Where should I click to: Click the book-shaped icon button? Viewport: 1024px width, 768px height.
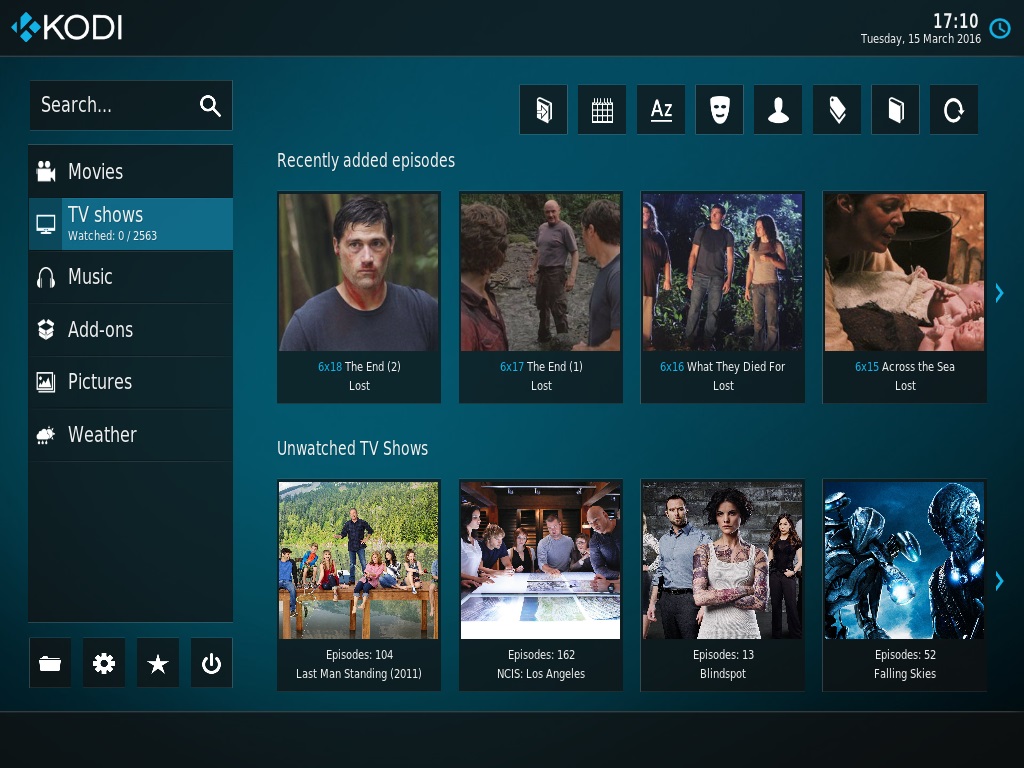tap(895, 110)
